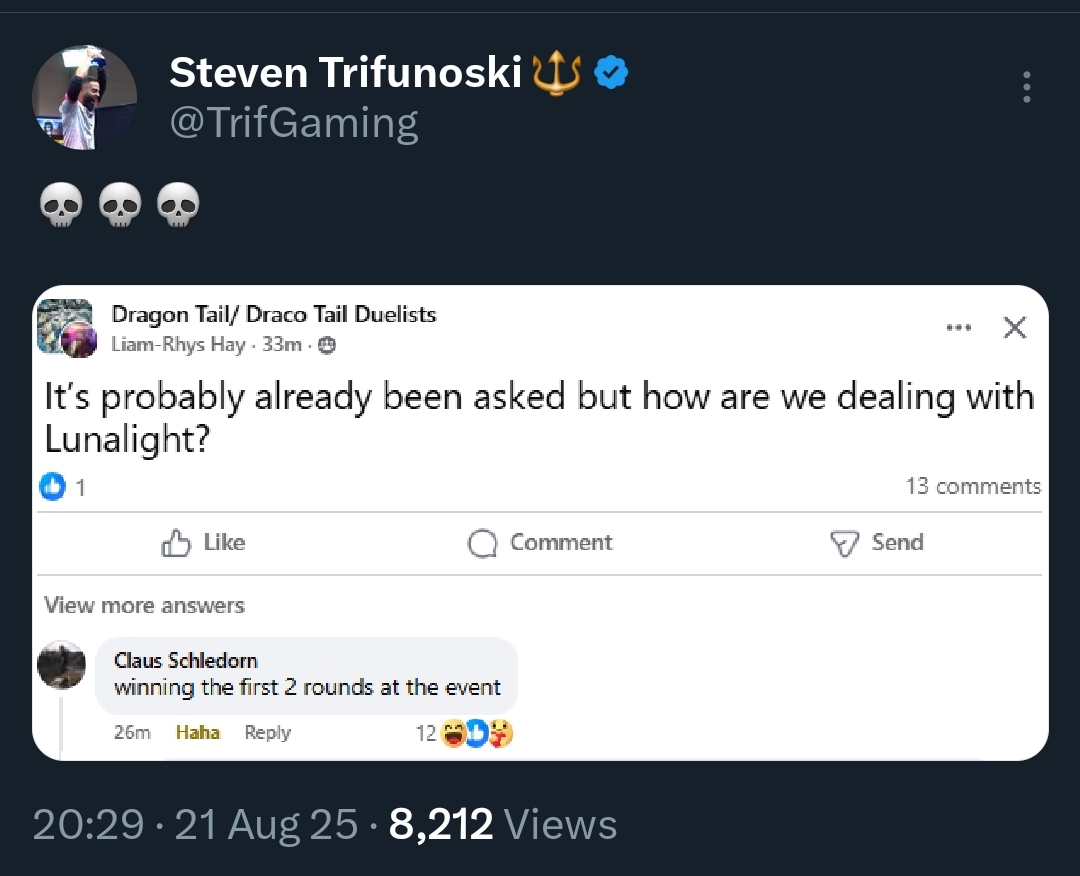Screen dimensions: 1080x876
Task: Click the Comment button under the post
Action: pyautogui.click(x=540, y=543)
